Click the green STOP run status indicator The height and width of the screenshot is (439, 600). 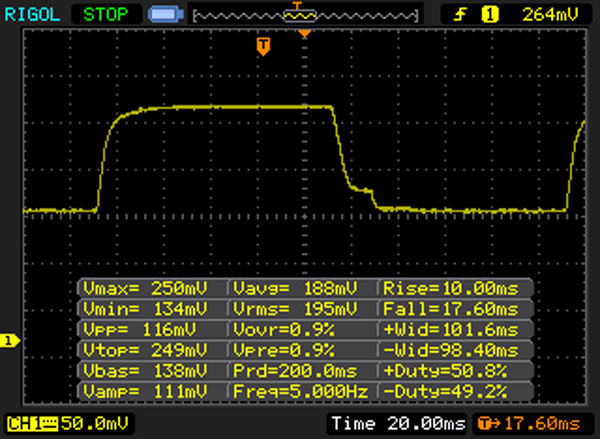106,14
